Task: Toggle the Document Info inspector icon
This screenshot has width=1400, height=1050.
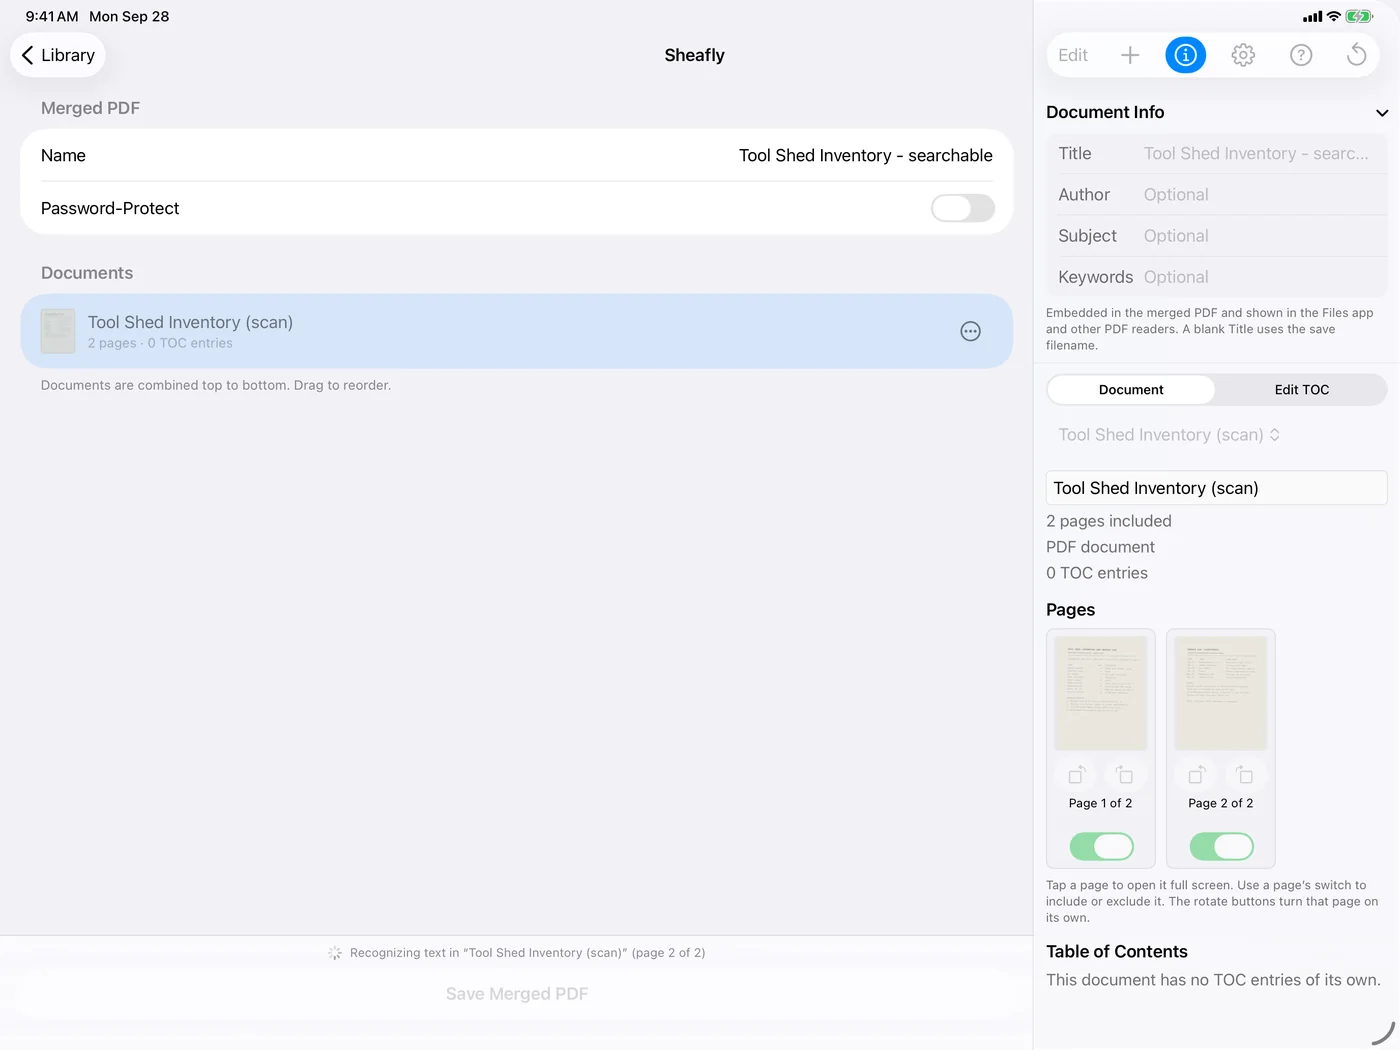Action: (x=1186, y=55)
